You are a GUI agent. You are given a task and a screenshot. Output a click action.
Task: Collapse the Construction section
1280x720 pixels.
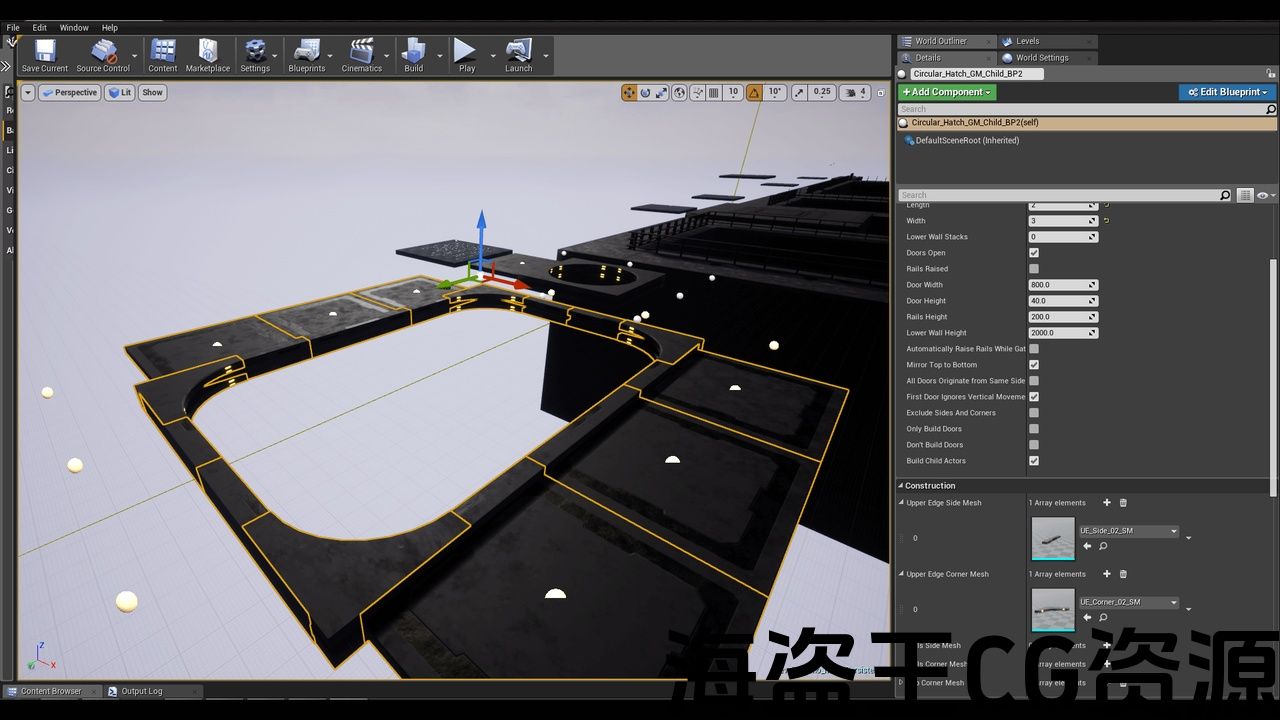click(x=901, y=486)
